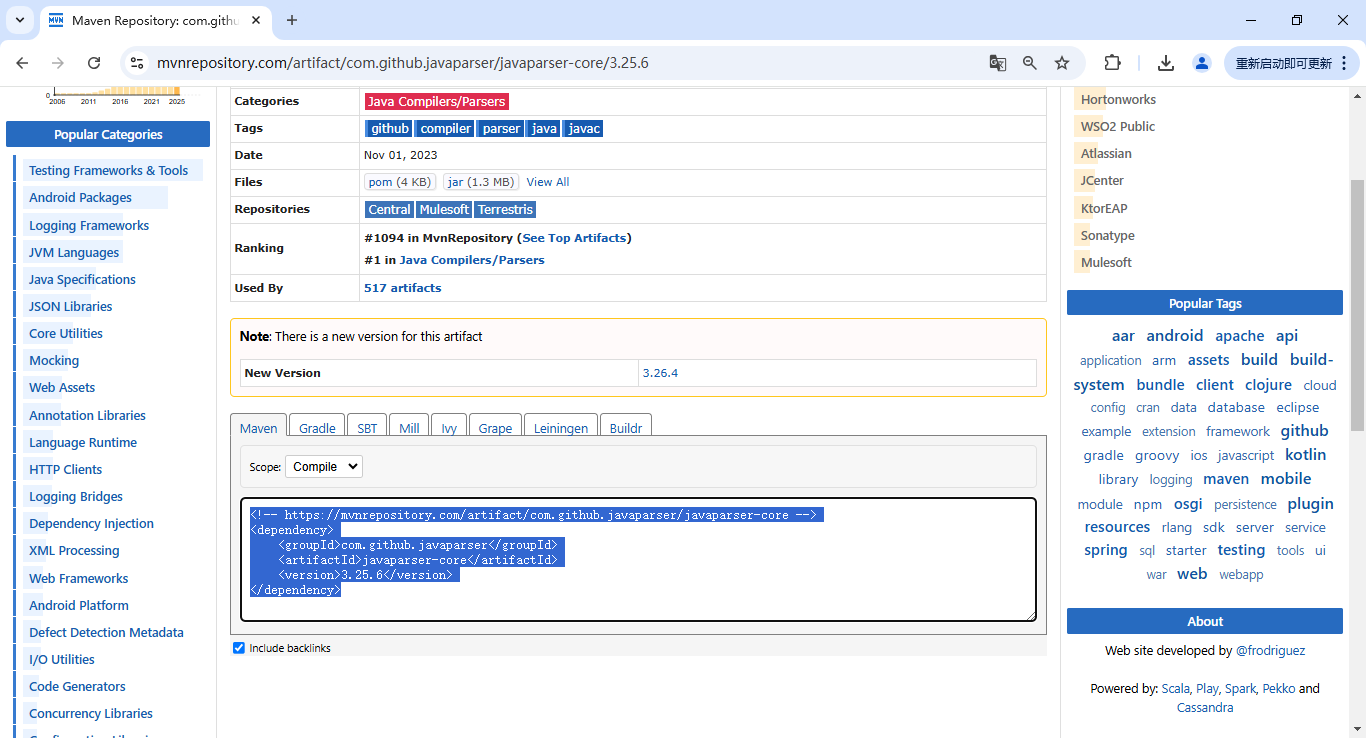Screen dimensions: 1366x738
Task: Close the Maven Repository tab
Action: [255, 20]
